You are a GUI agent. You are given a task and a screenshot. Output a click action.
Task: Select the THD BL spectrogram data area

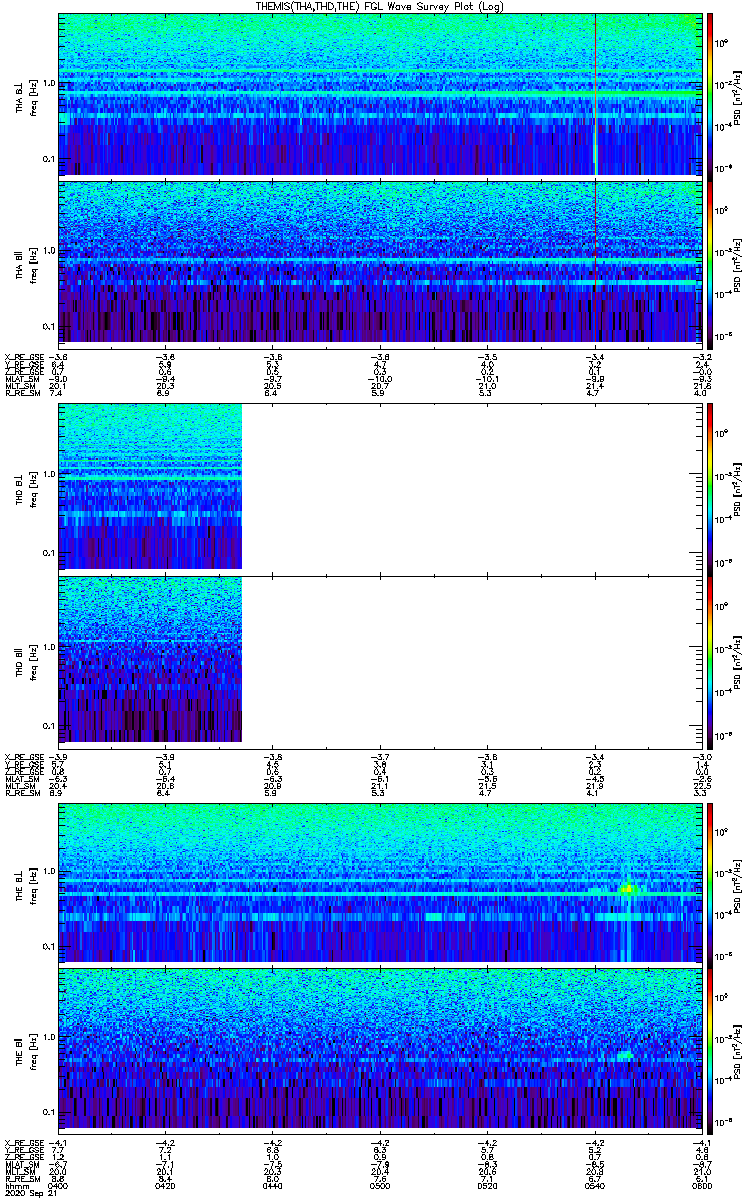(151, 487)
